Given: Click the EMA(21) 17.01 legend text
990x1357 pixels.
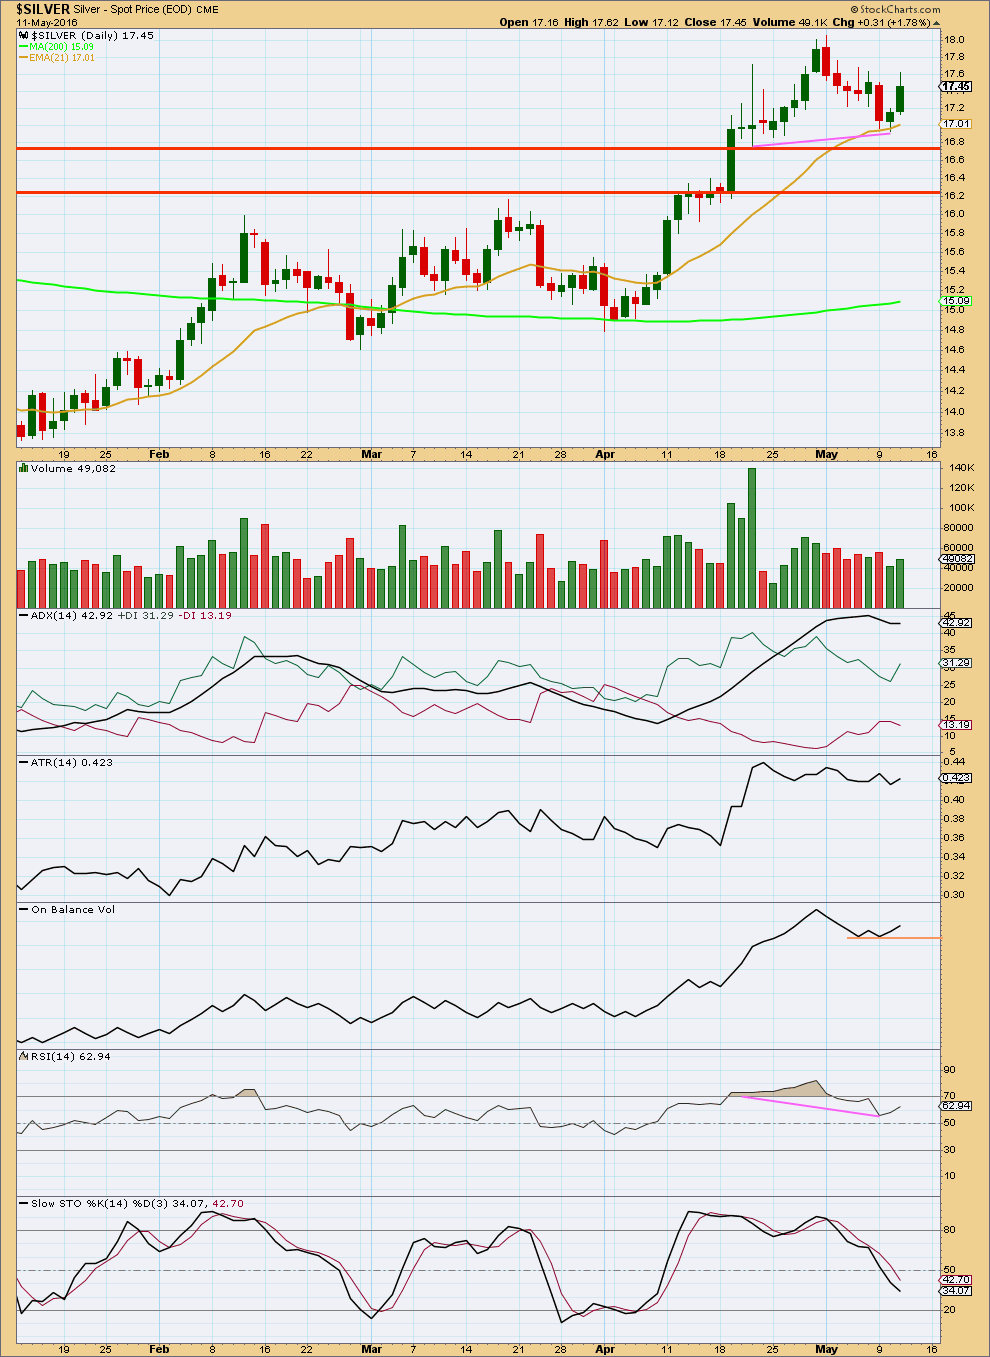Looking at the screenshot, I should [62, 58].
